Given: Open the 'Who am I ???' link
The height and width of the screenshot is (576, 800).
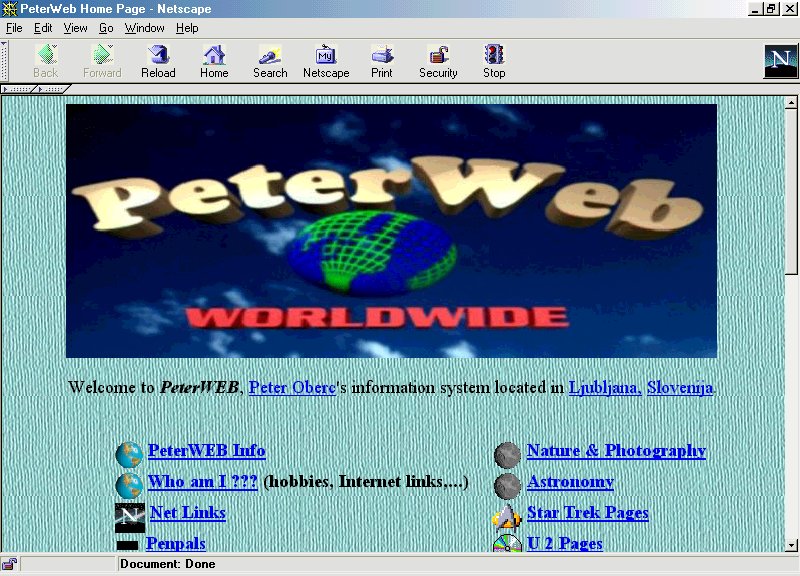Looking at the screenshot, I should click(203, 482).
